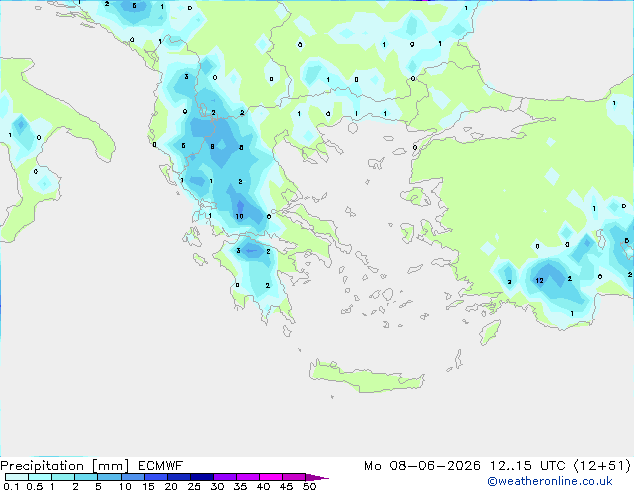The width and height of the screenshot is (634, 490).
Task: Click the '0.1' label on legend scale
Action: pos(11,486)
